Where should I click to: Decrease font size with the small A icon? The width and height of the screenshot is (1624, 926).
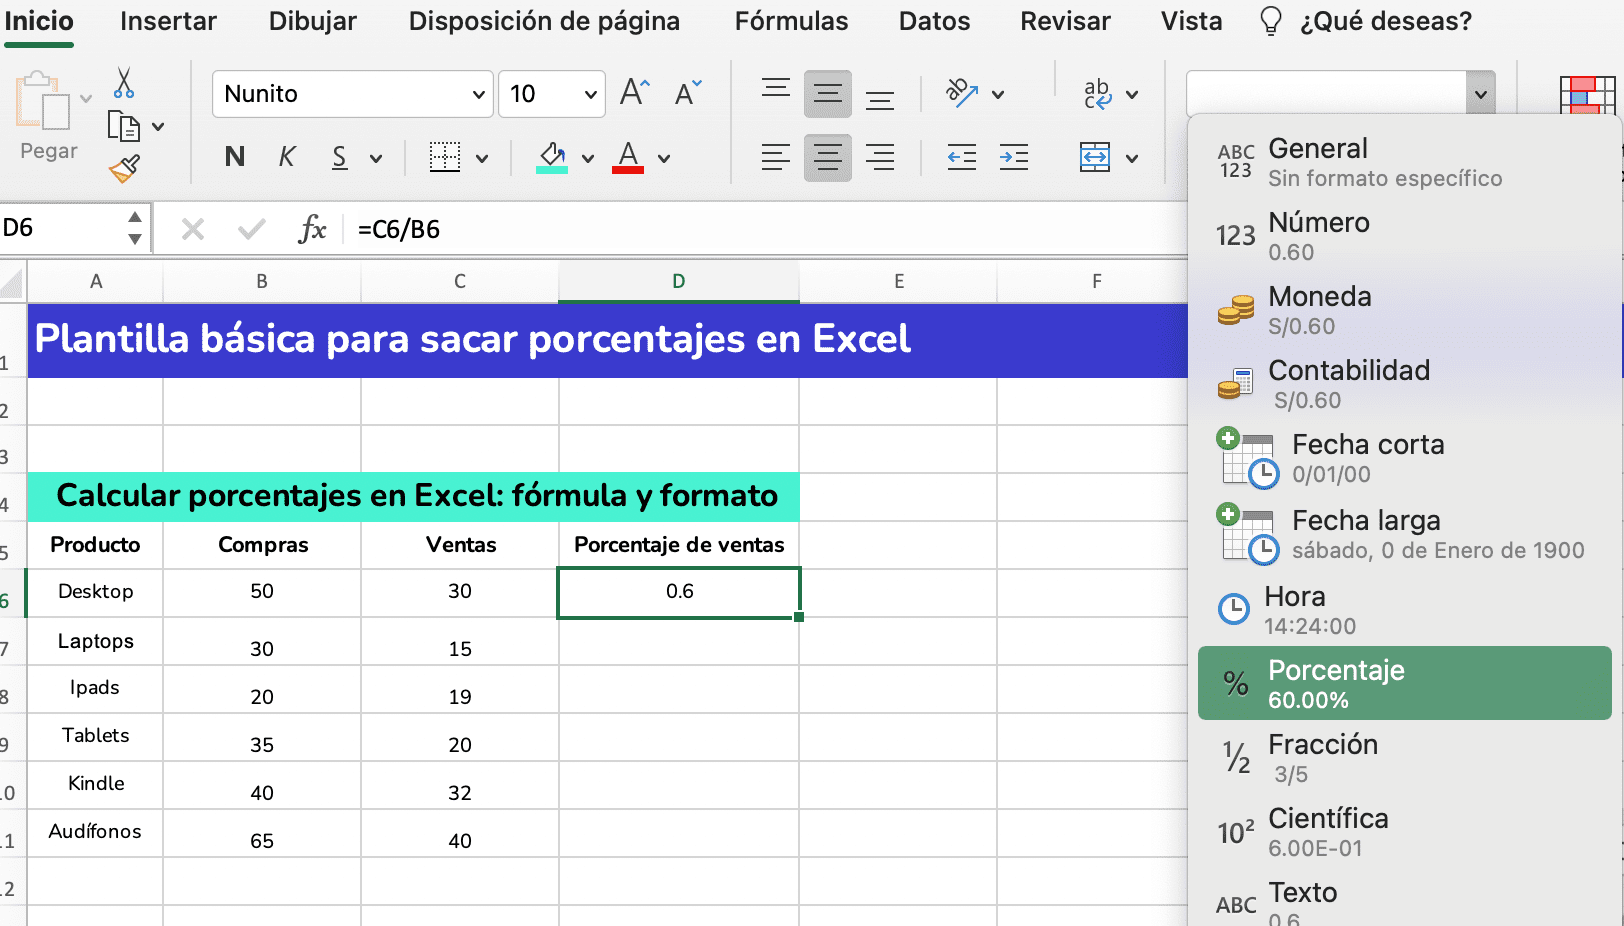click(x=687, y=94)
